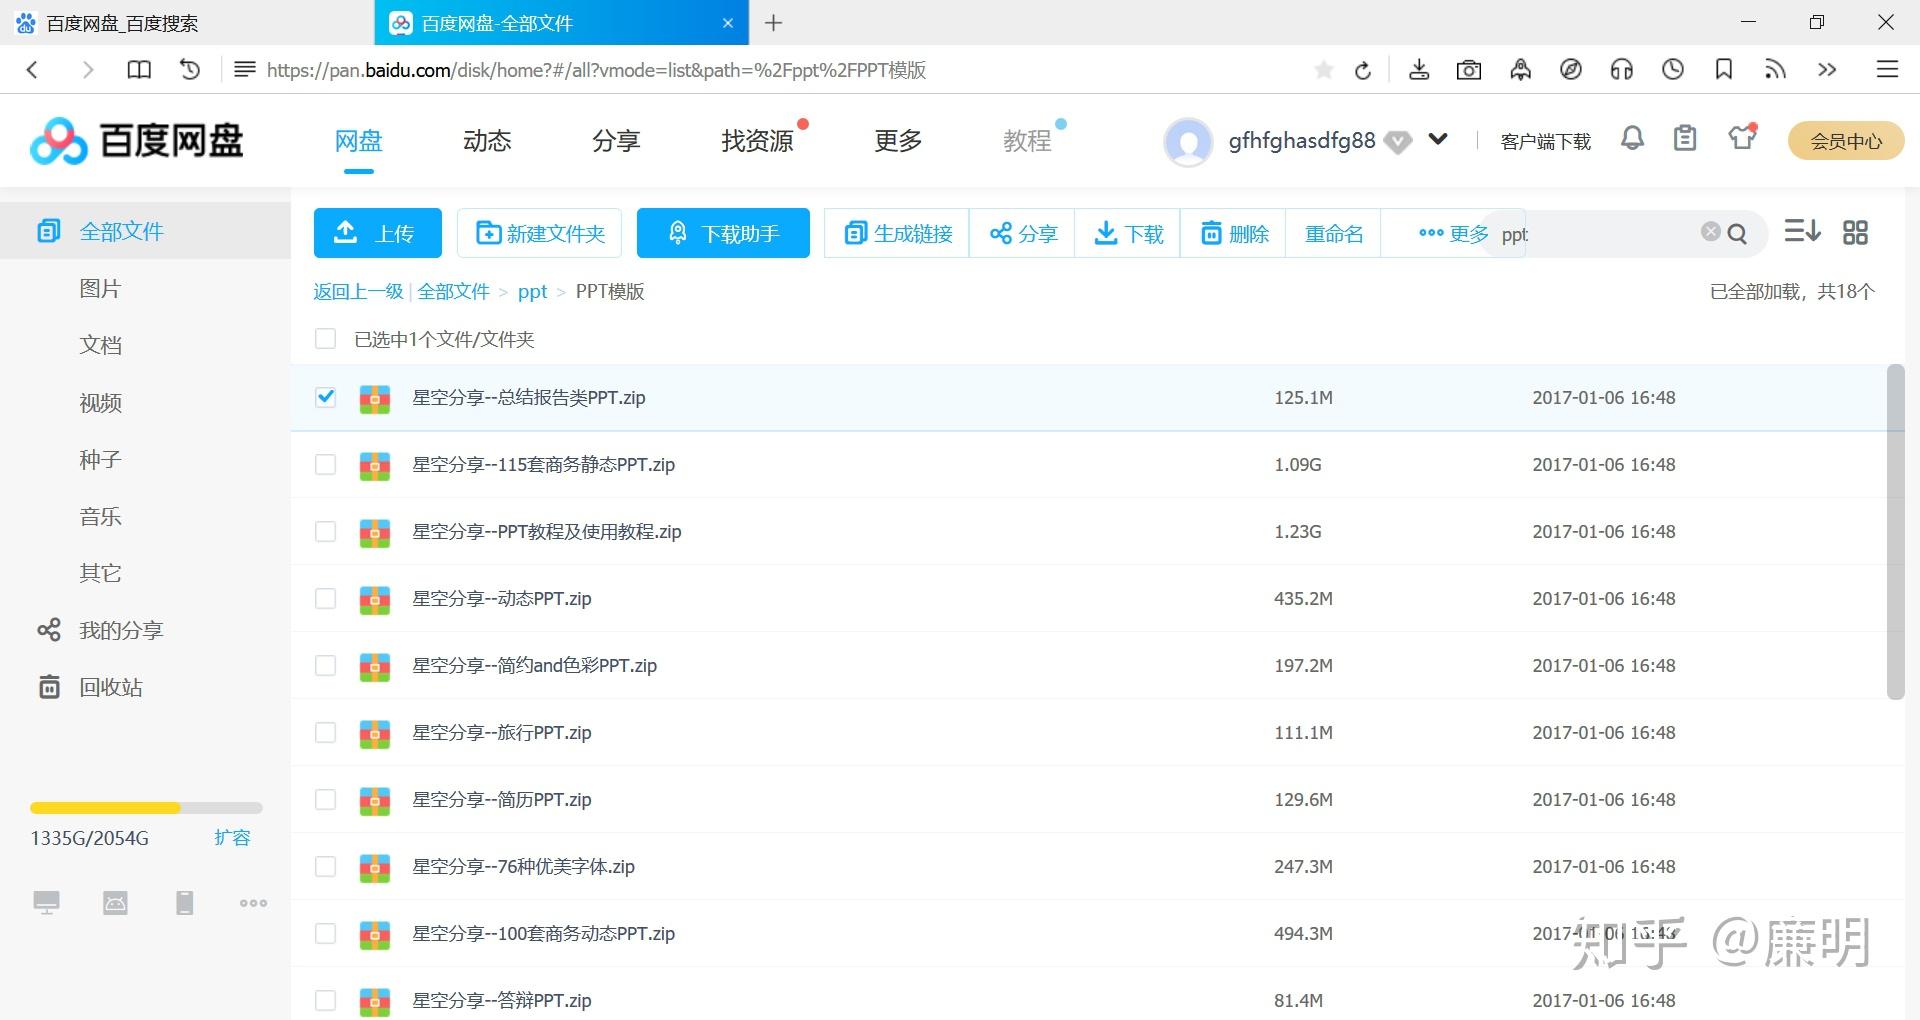
Task: Click the 扩容 expand storage link
Action: 232,837
